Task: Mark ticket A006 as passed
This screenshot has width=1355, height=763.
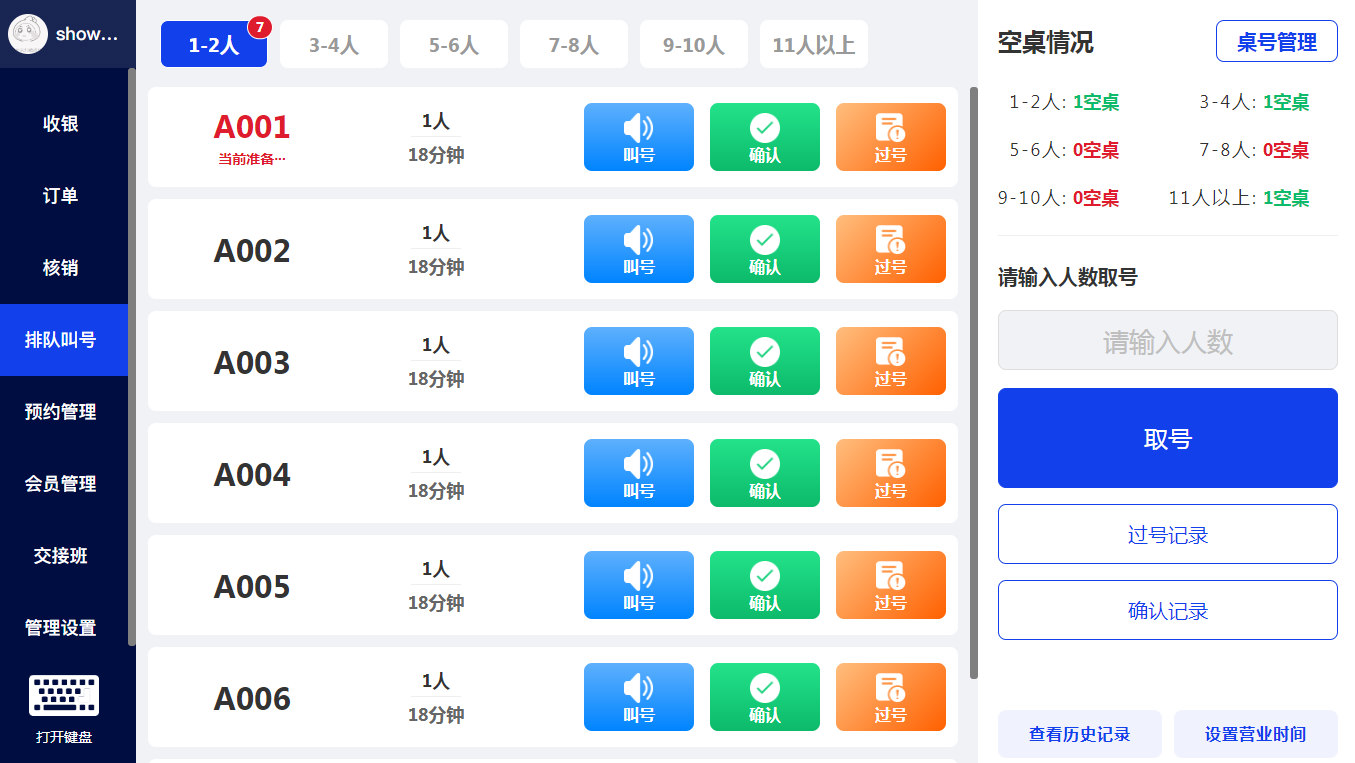Action: tap(890, 697)
